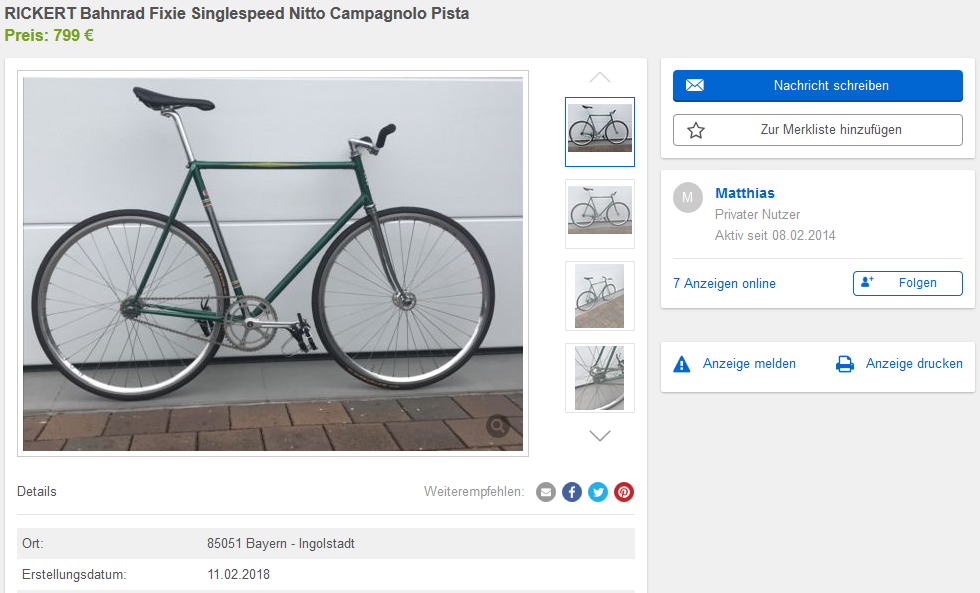Select the third bike thumbnail
This screenshot has width=980, height=593.
600,295
